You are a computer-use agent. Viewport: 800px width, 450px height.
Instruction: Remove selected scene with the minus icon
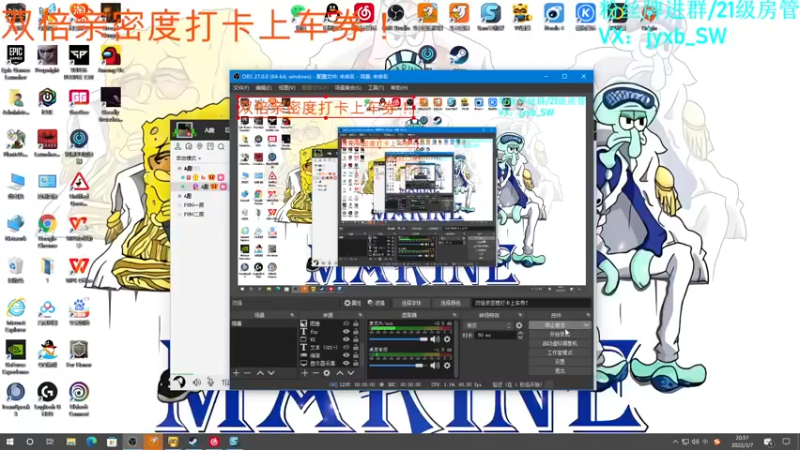tap(247, 373)
